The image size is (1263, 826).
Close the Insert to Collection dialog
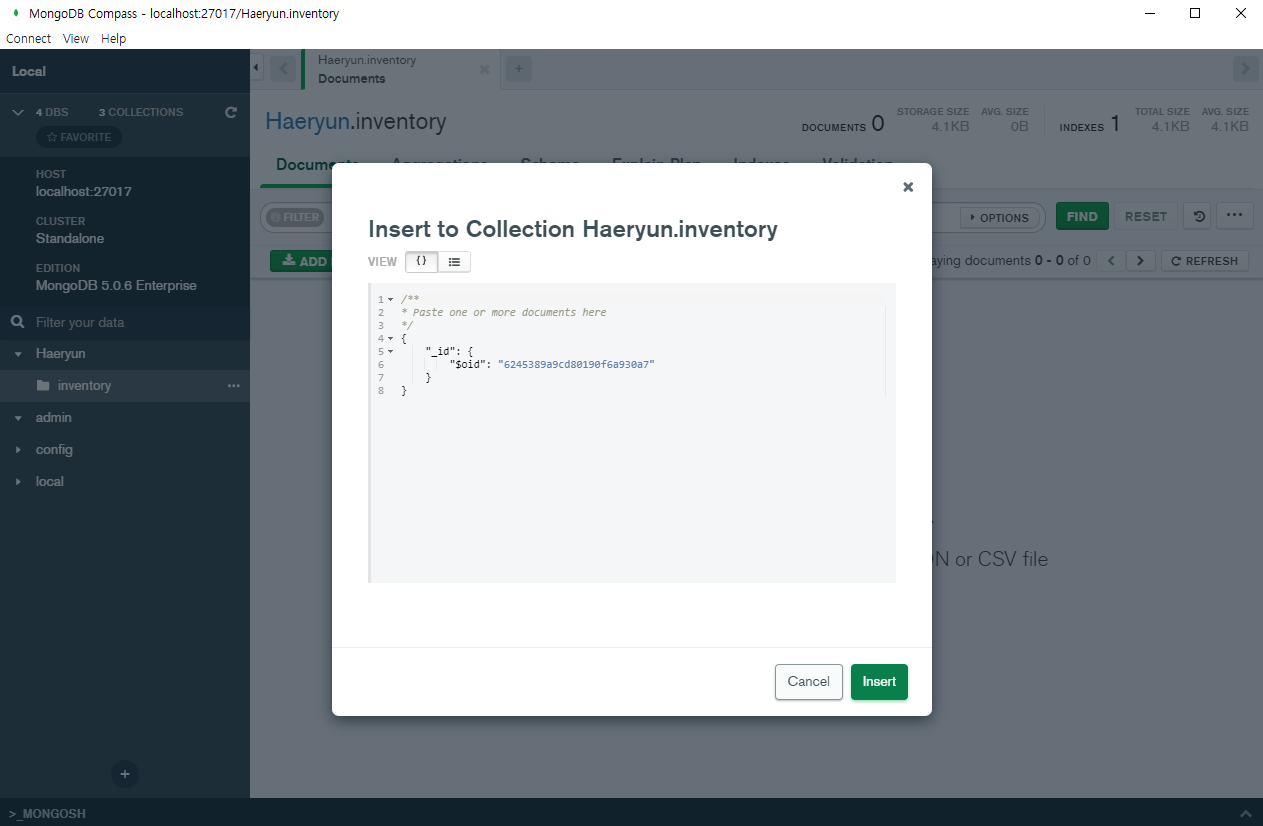(908, 187)
